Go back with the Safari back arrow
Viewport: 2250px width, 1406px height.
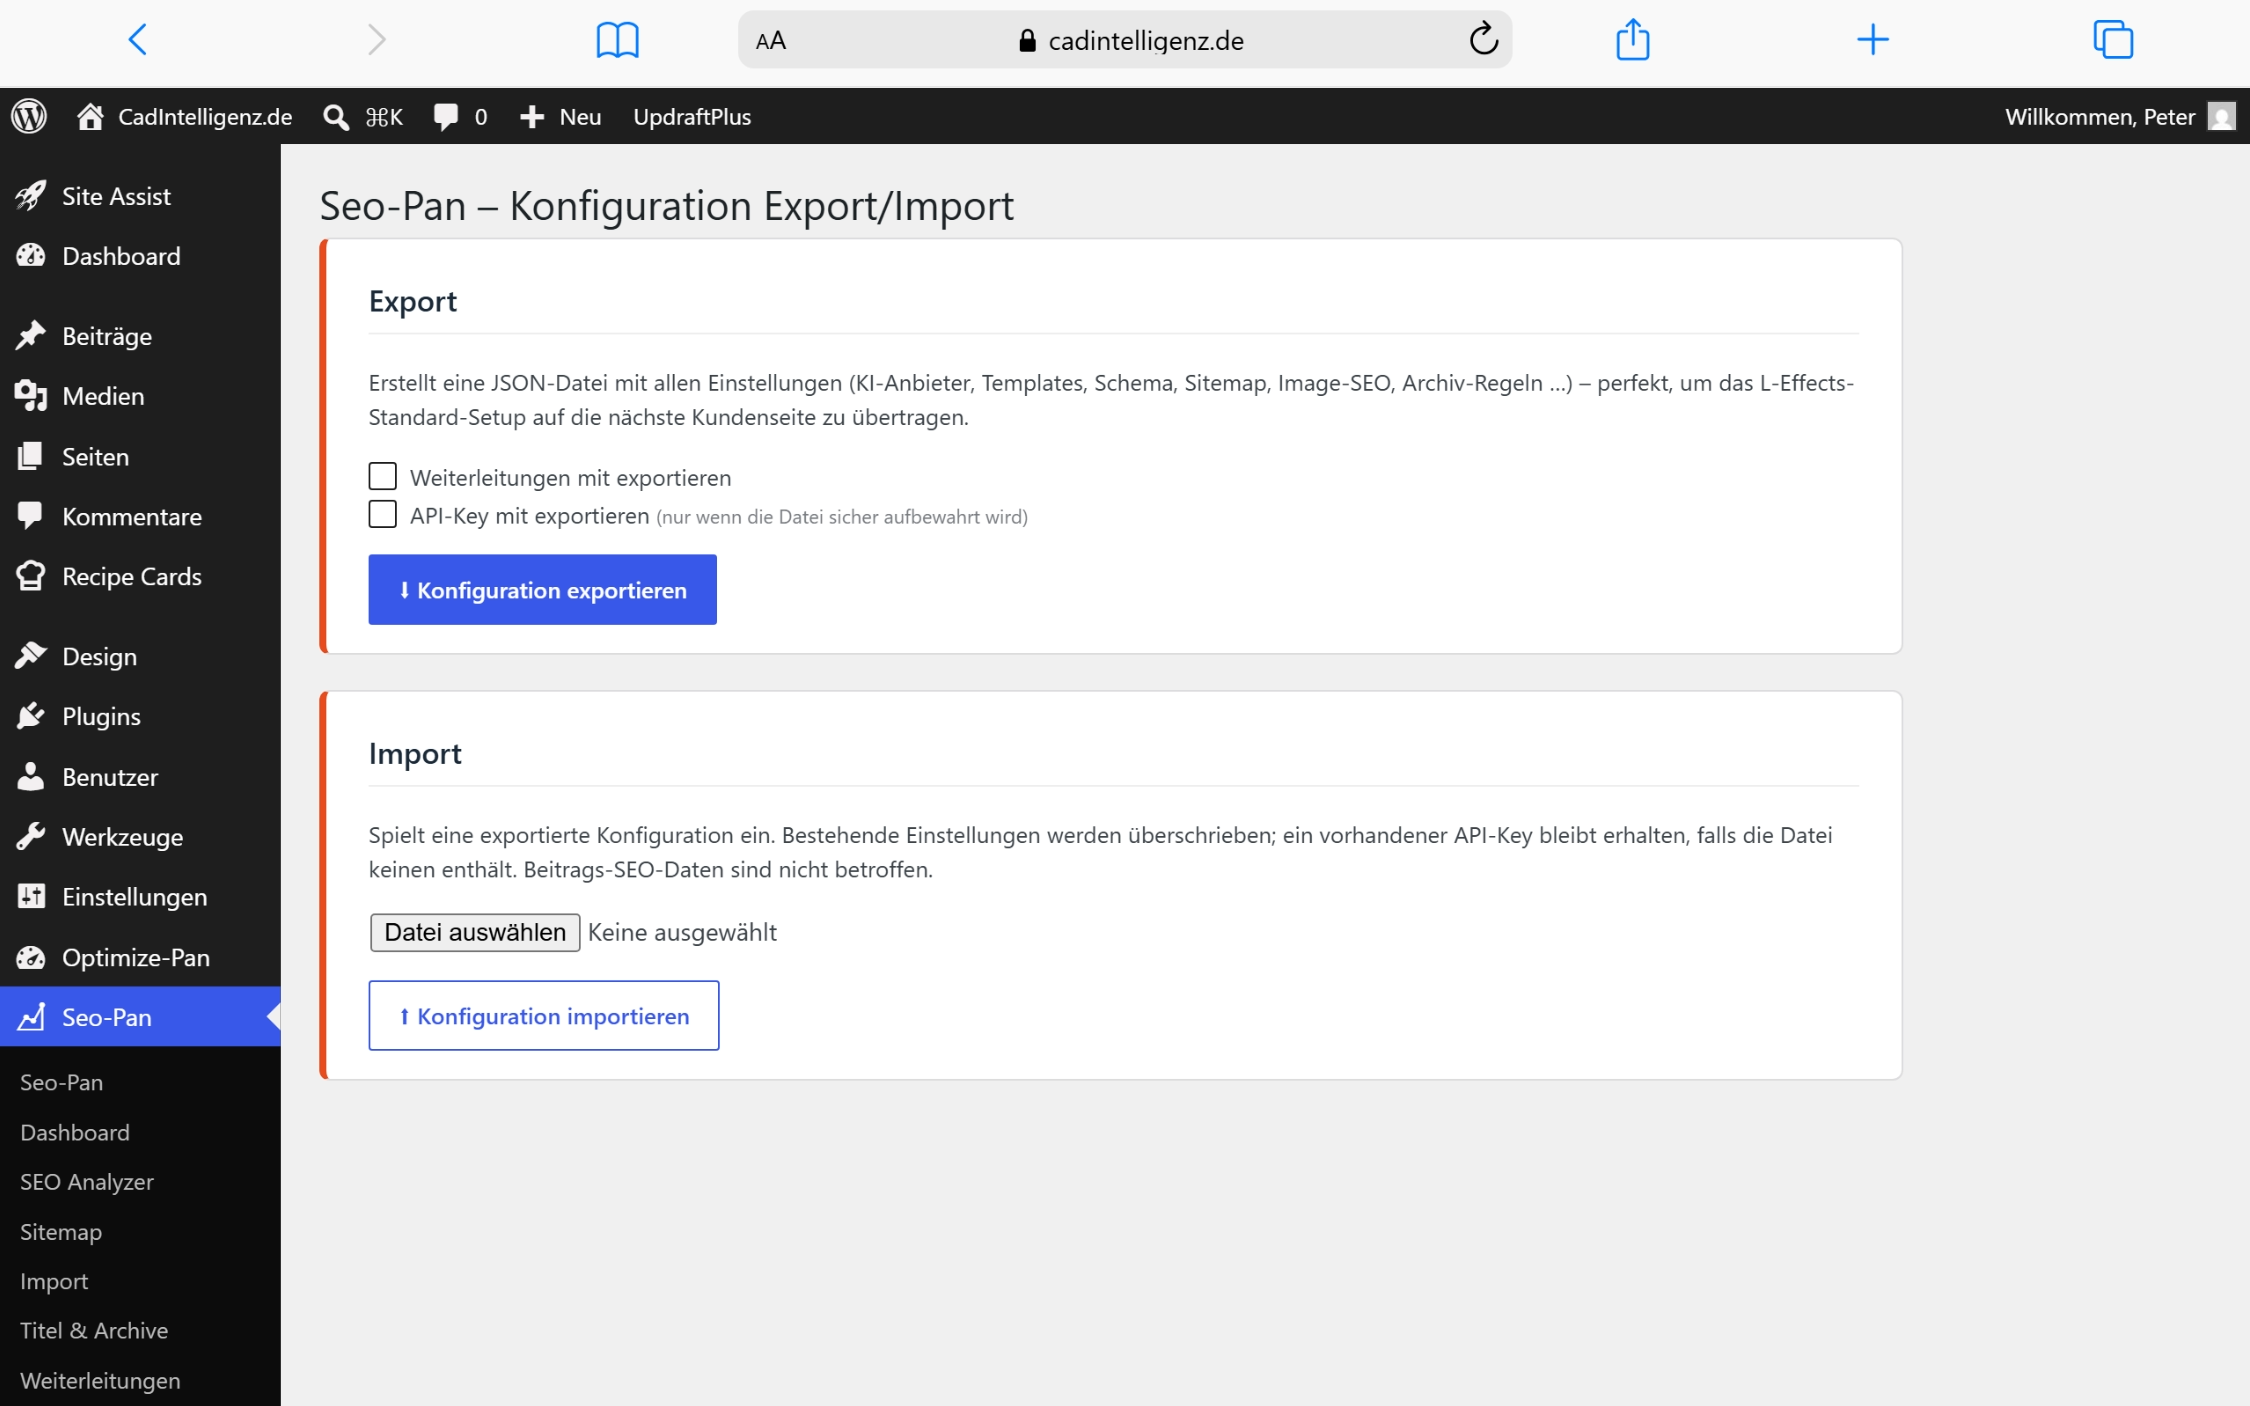[x=138, y=40]
